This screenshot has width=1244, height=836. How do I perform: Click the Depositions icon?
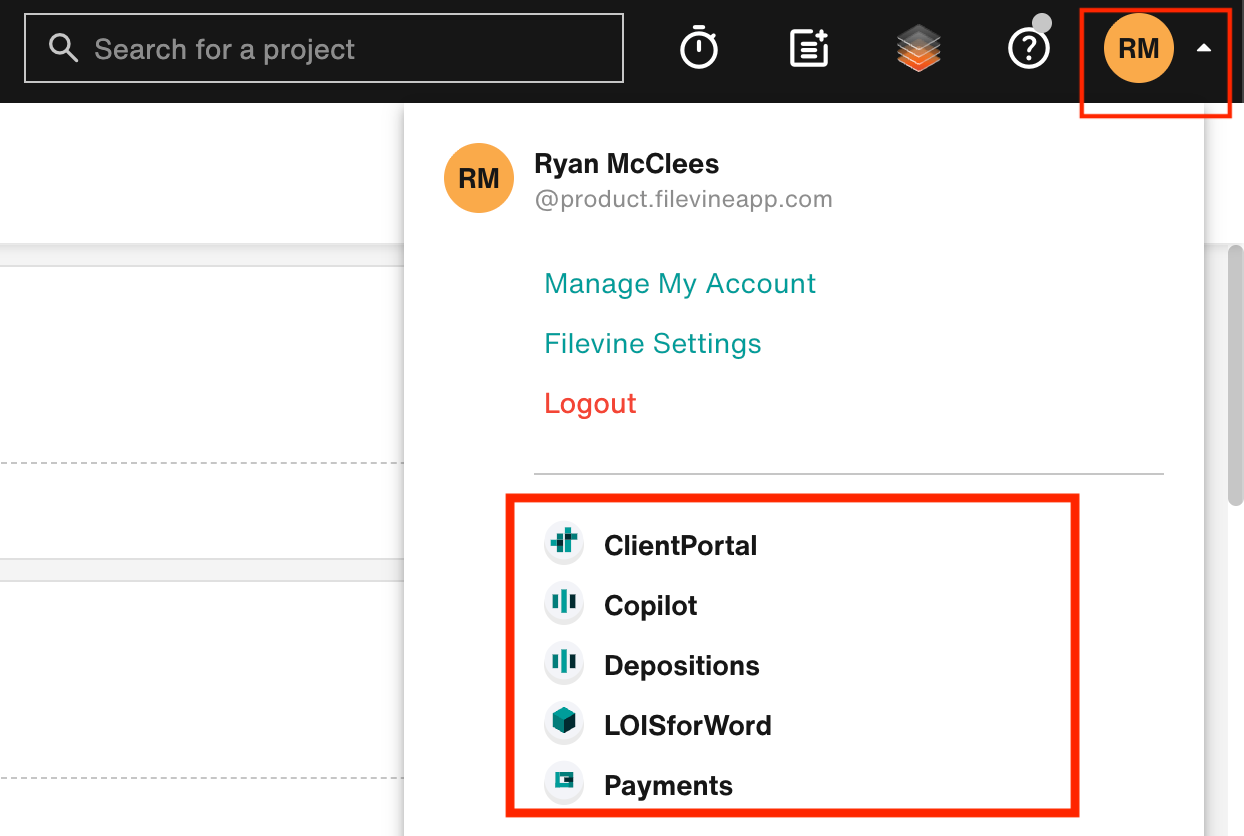pyautogui.click(x=564, y=662)
